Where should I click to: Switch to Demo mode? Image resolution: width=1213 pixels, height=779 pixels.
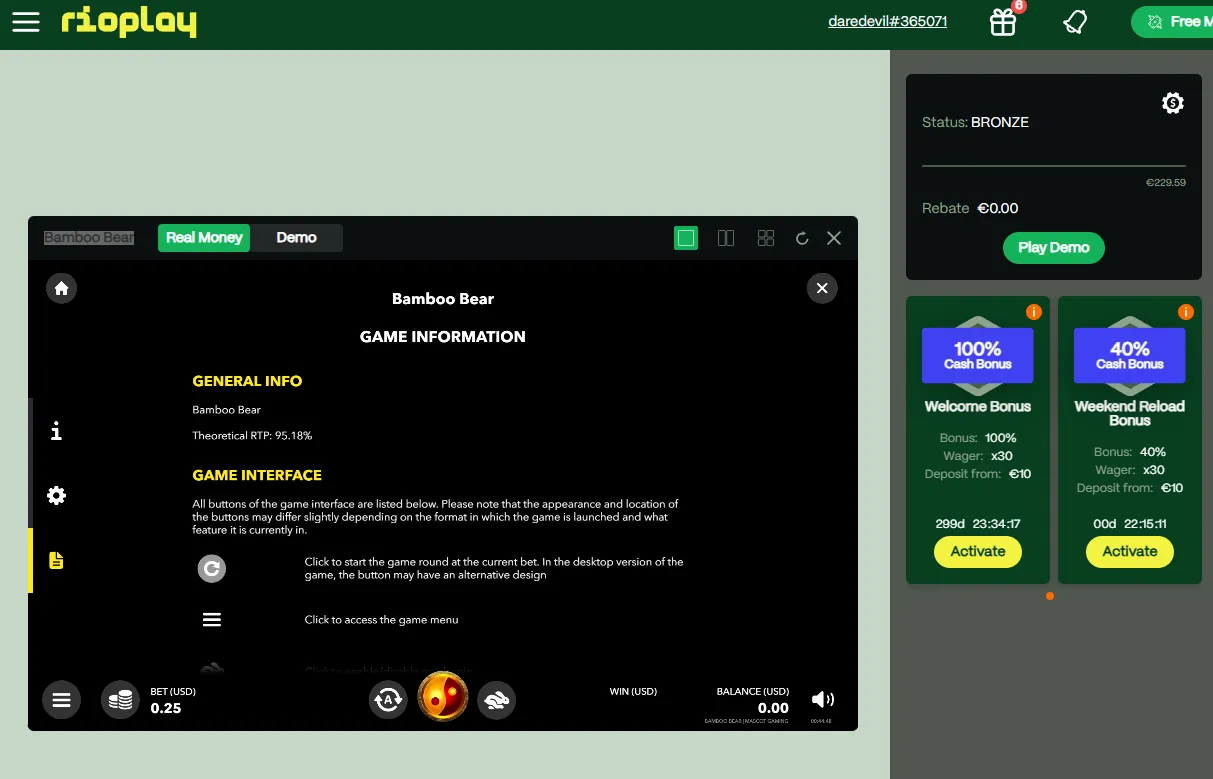coord(296,238)
